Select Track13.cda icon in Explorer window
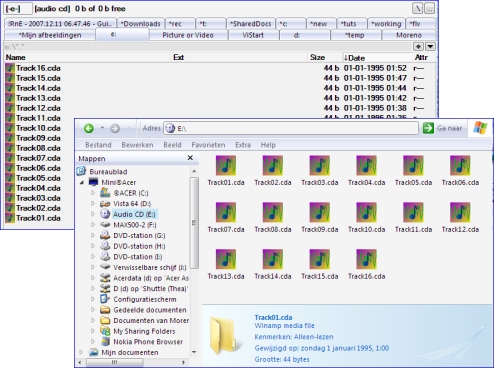Image resolution: width=500 pixels, height=375 pixels. click(x=226, y=259)
